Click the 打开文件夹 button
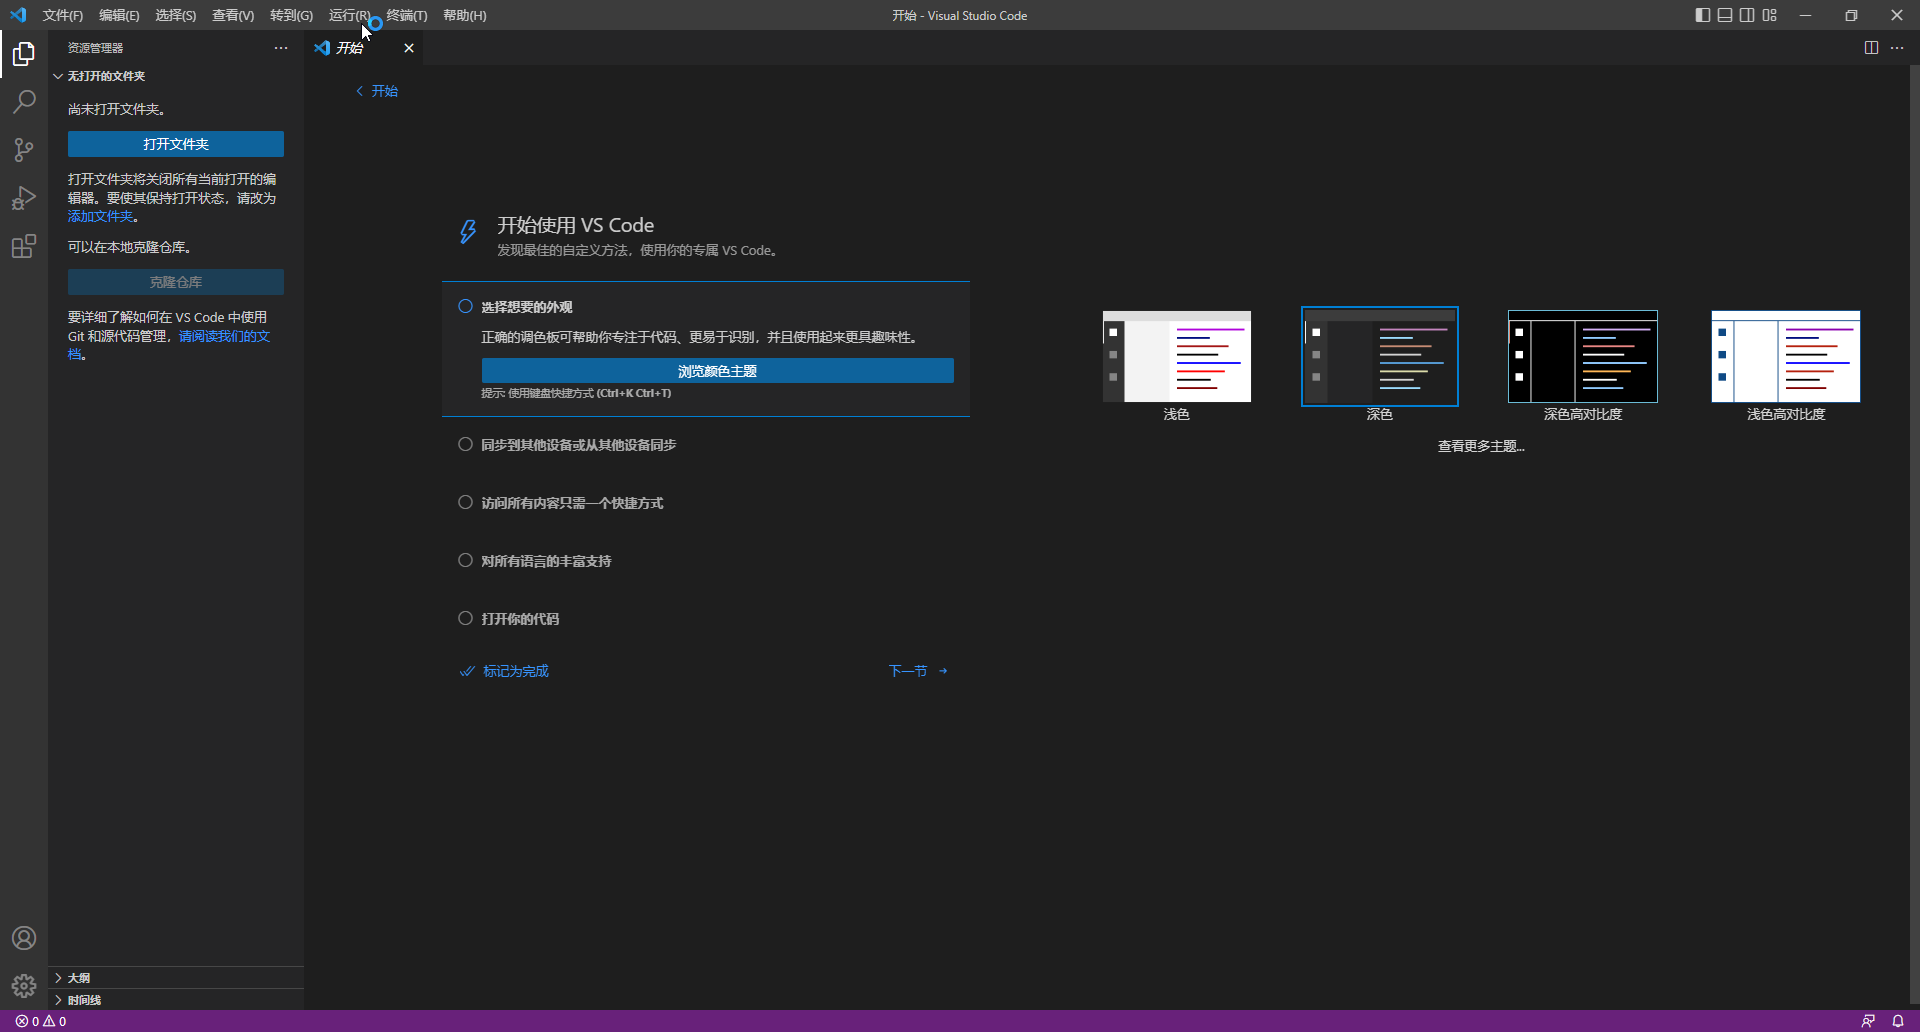This screenshot has width=1920, height=1032. click(x=176, y=144)
